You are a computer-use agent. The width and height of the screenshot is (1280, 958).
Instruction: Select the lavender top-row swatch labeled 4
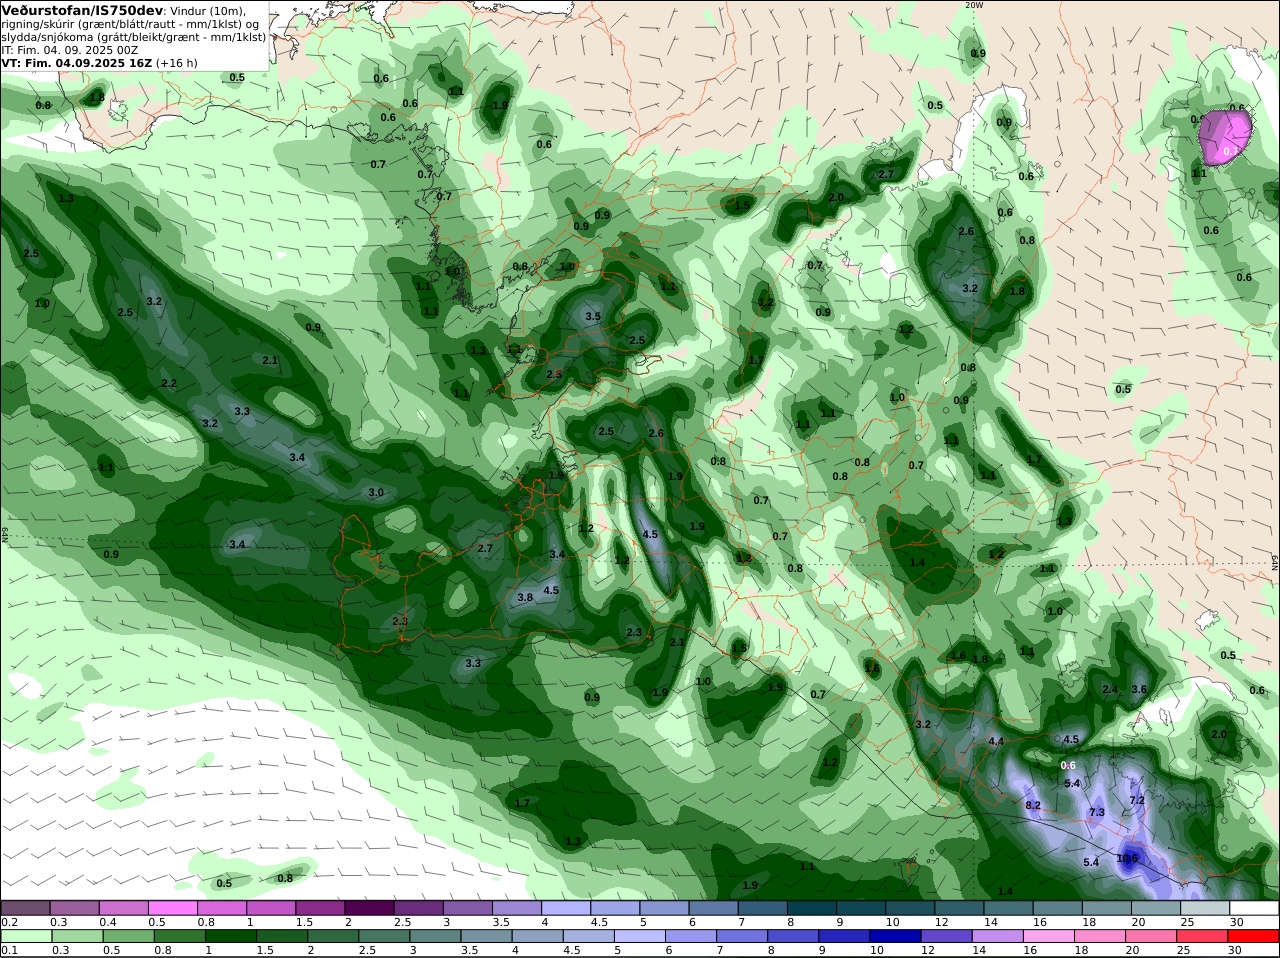(x=565, y=908)
